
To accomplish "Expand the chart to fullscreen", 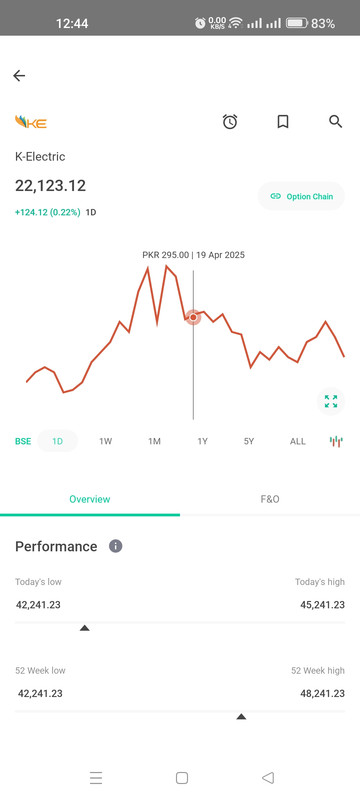I will (331, 402).
